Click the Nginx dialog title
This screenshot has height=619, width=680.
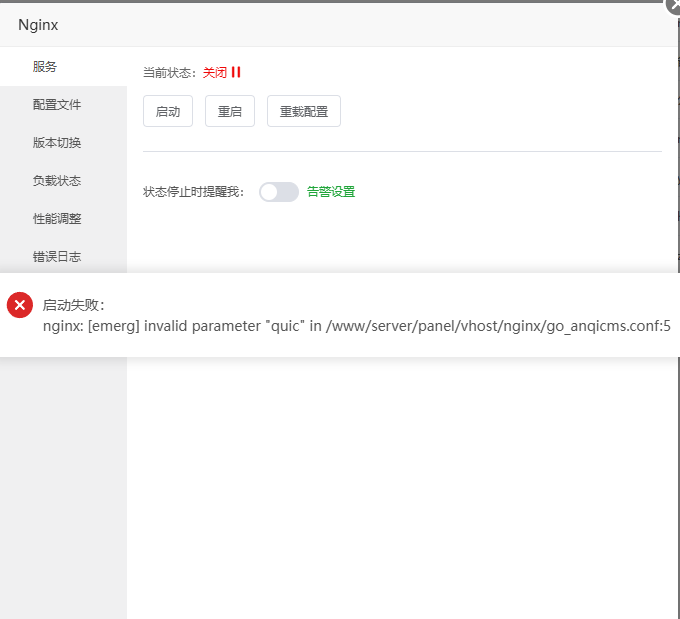(38, 25)
